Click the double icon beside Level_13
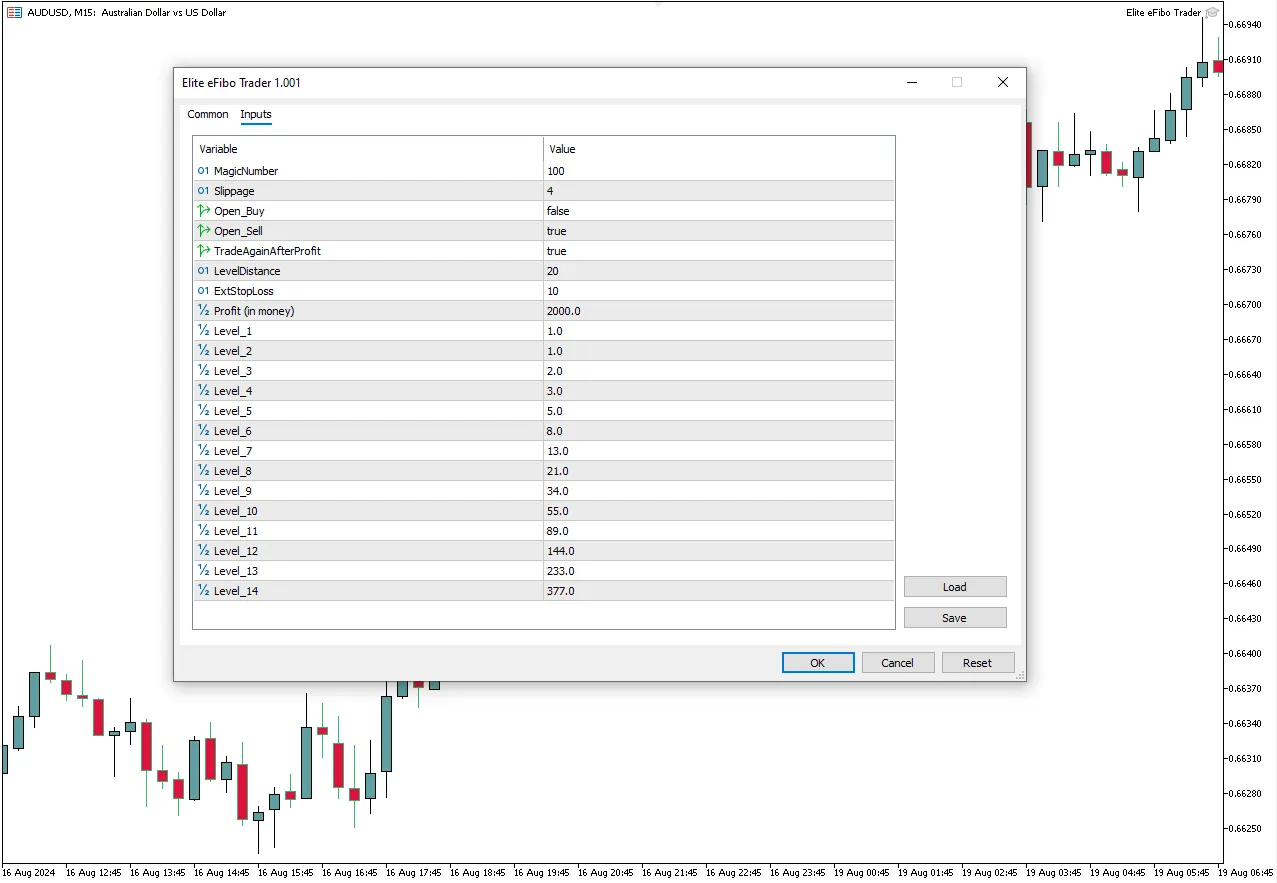The image size is (1277, 883). (204, 571)
